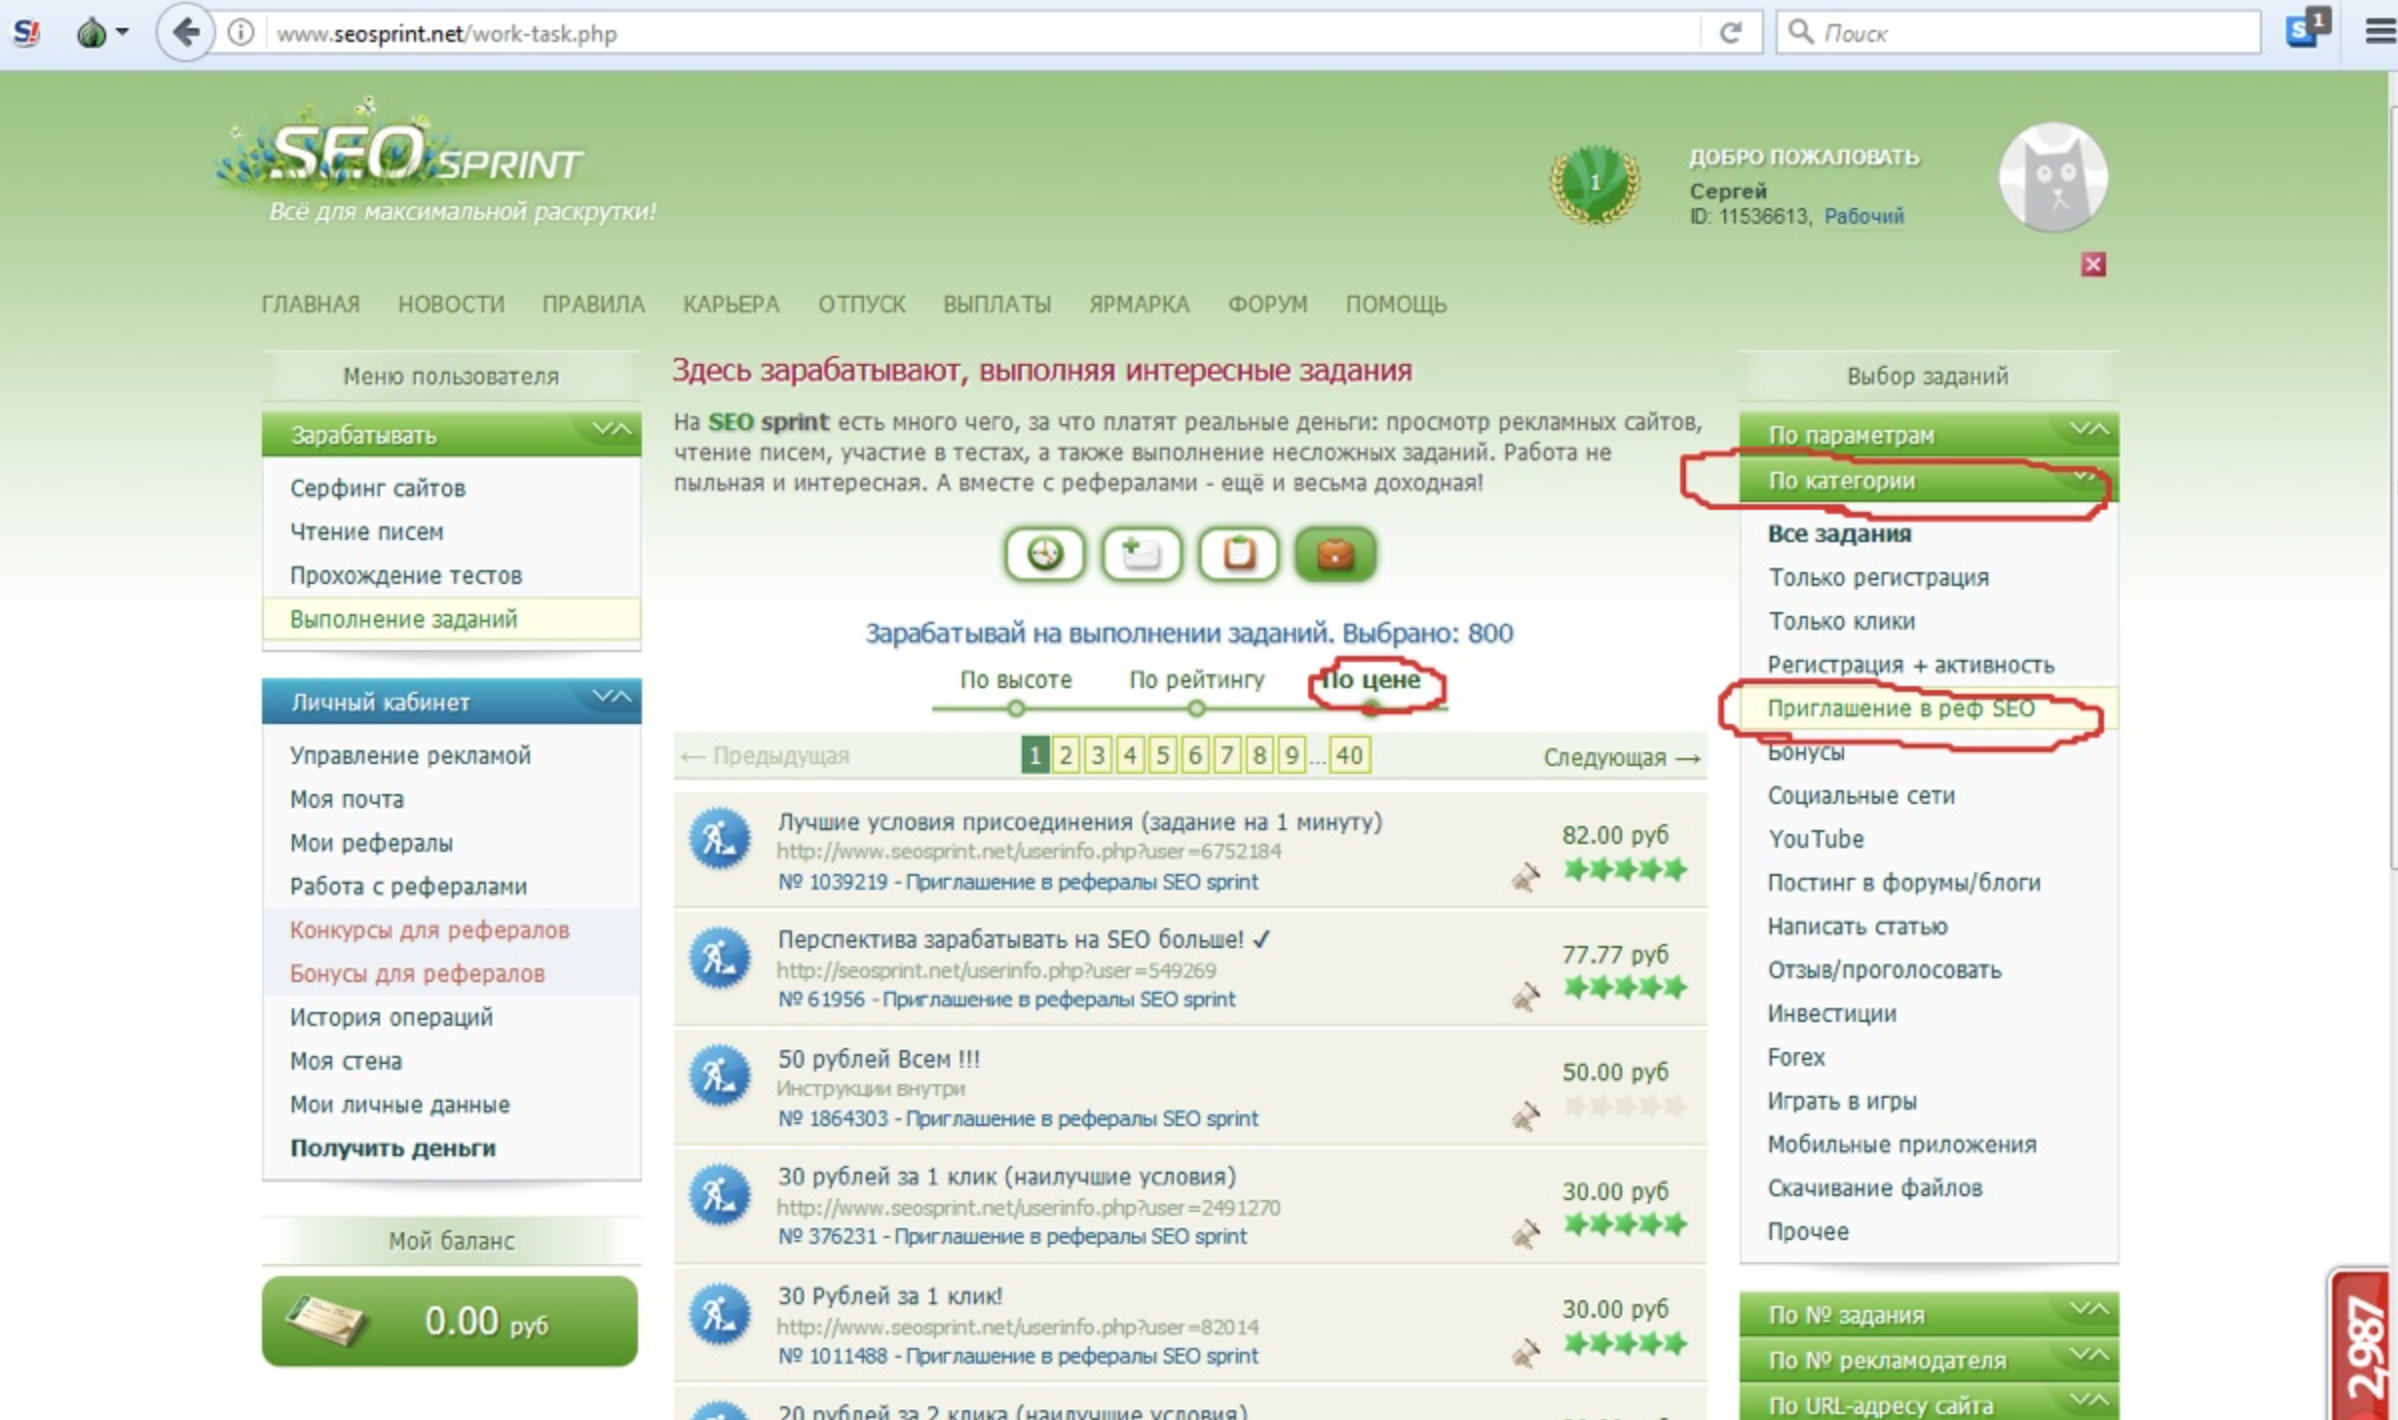Select Приглашение в реф SEO category
The image size is (2398, 1420).
pos(1900,709)
